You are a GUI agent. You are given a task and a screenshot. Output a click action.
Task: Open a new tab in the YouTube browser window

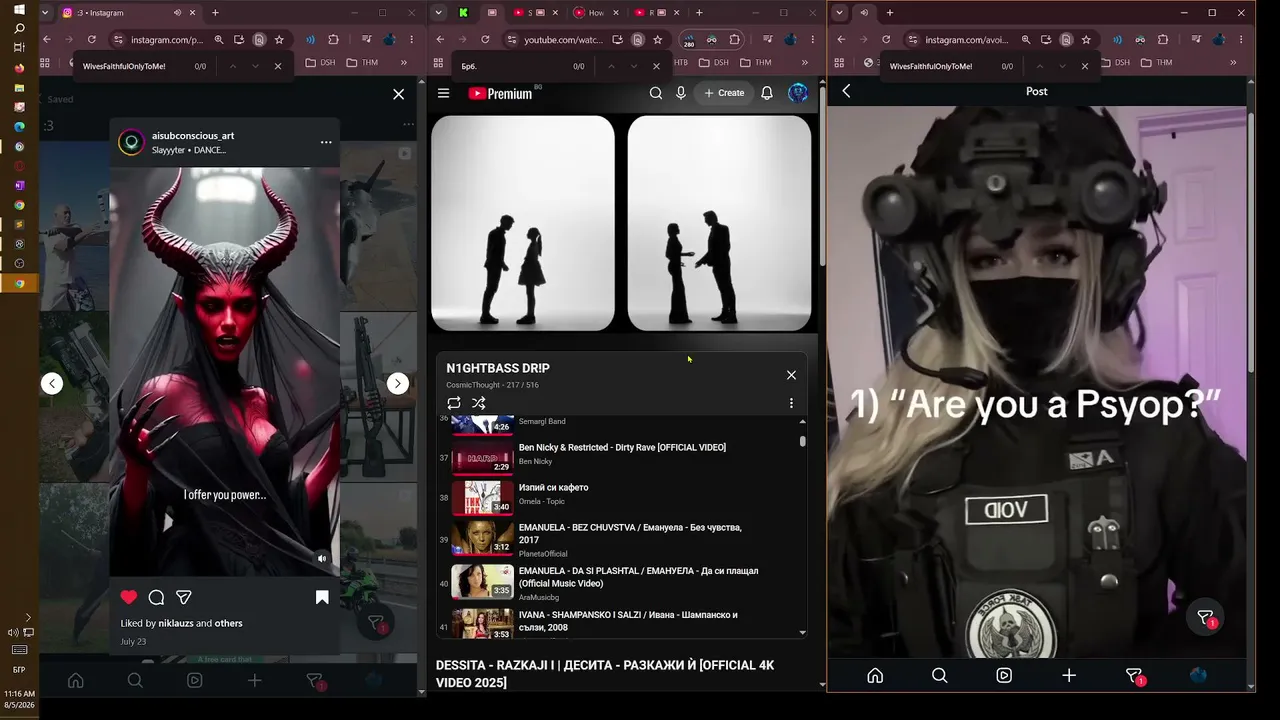click(x=699, y=13)
